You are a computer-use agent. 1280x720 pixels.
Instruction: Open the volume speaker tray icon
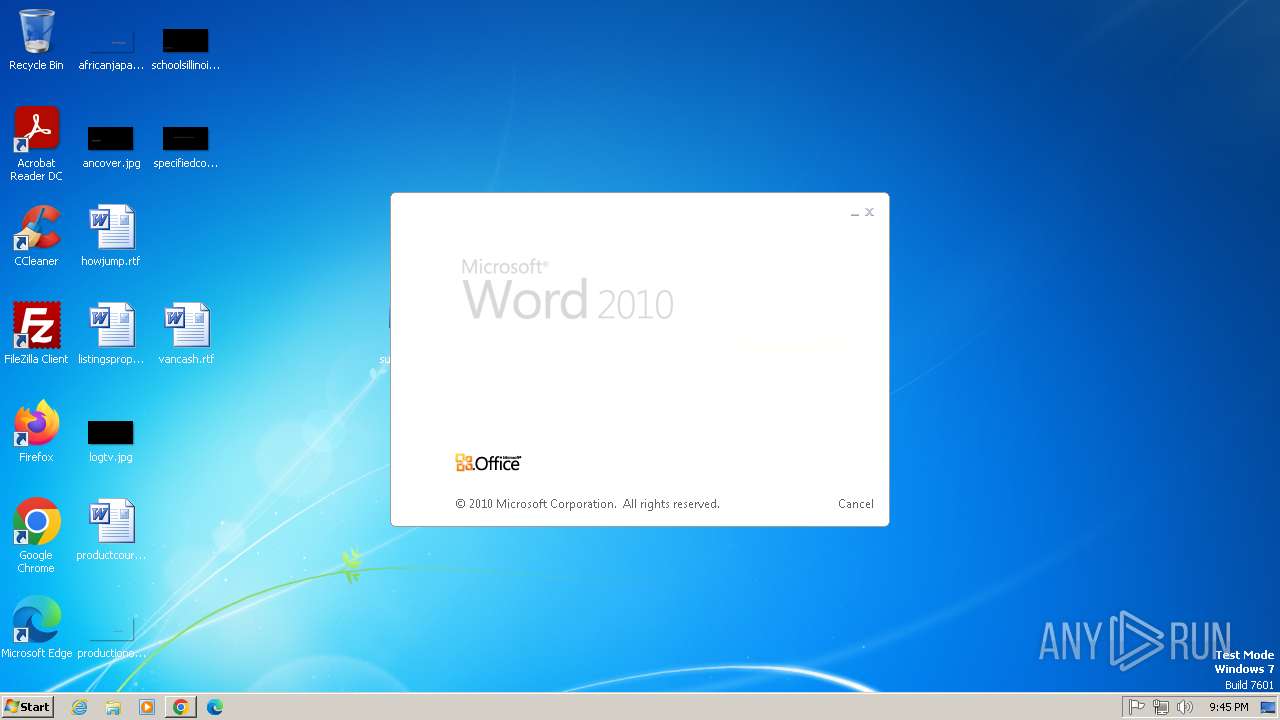tap(1185, 707)
